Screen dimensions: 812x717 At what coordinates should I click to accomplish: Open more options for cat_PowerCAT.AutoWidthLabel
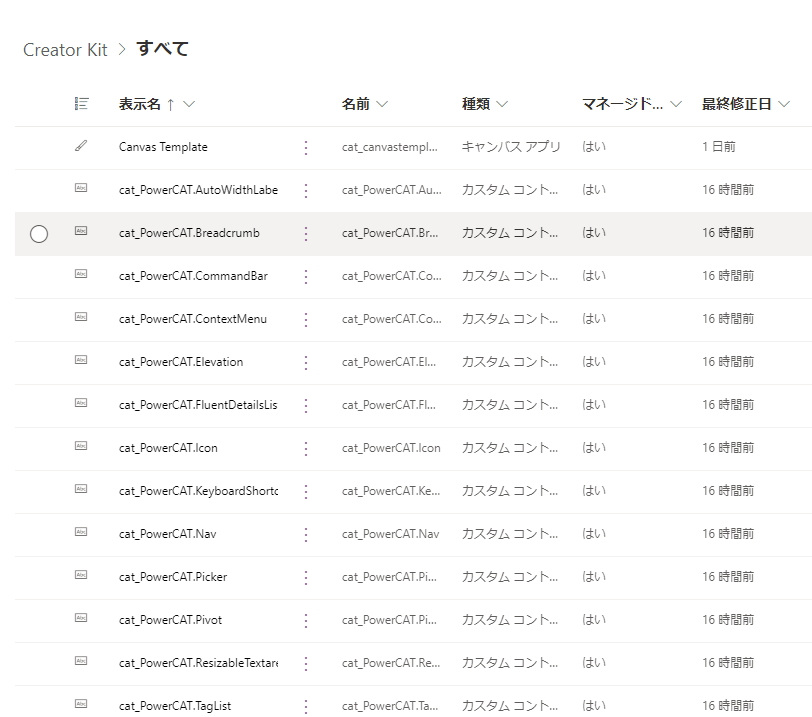click(306, 191)
